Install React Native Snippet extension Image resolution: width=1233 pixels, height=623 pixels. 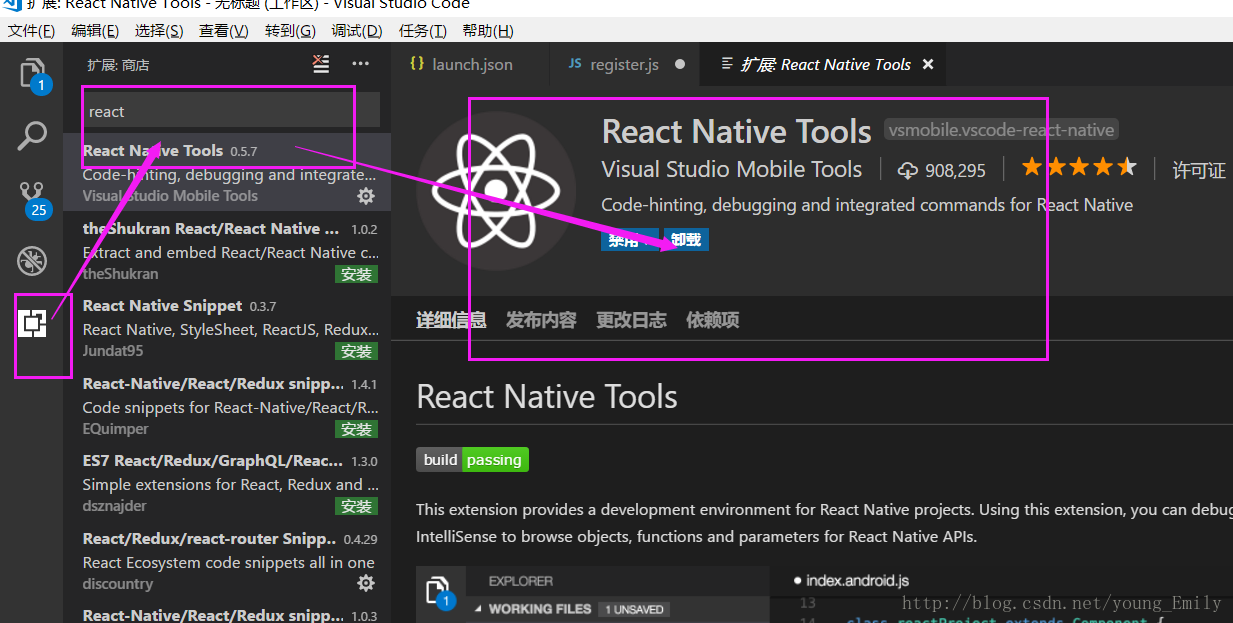coord(356,351)
